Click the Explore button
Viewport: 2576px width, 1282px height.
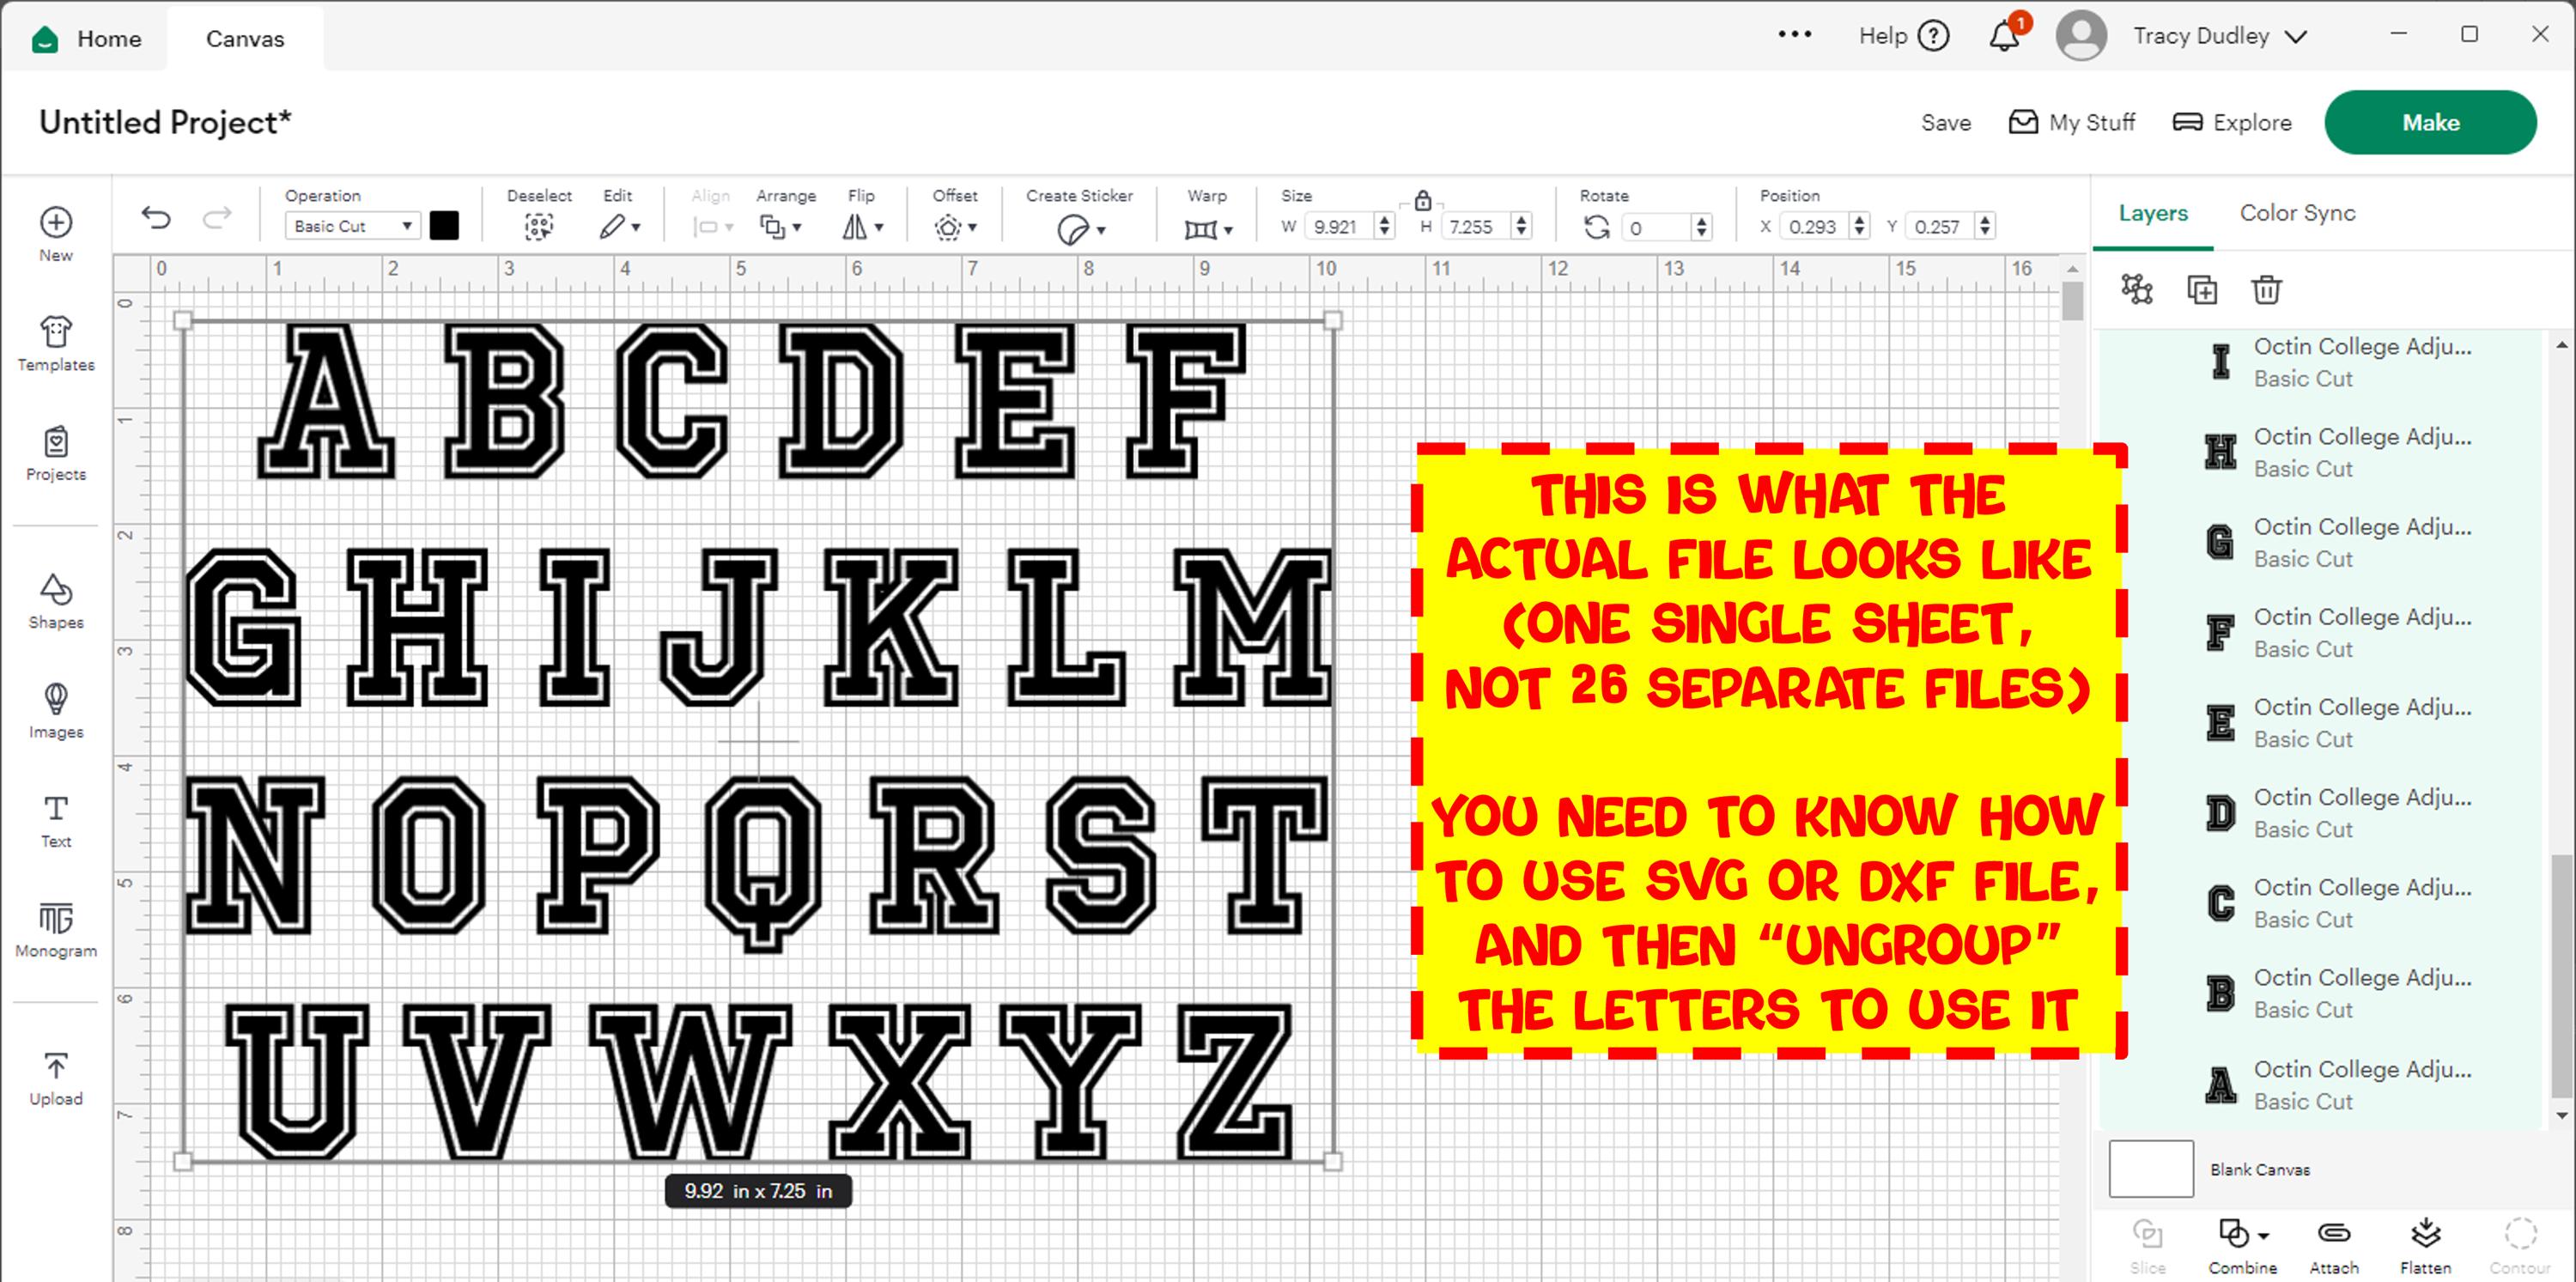[2232, 122]
